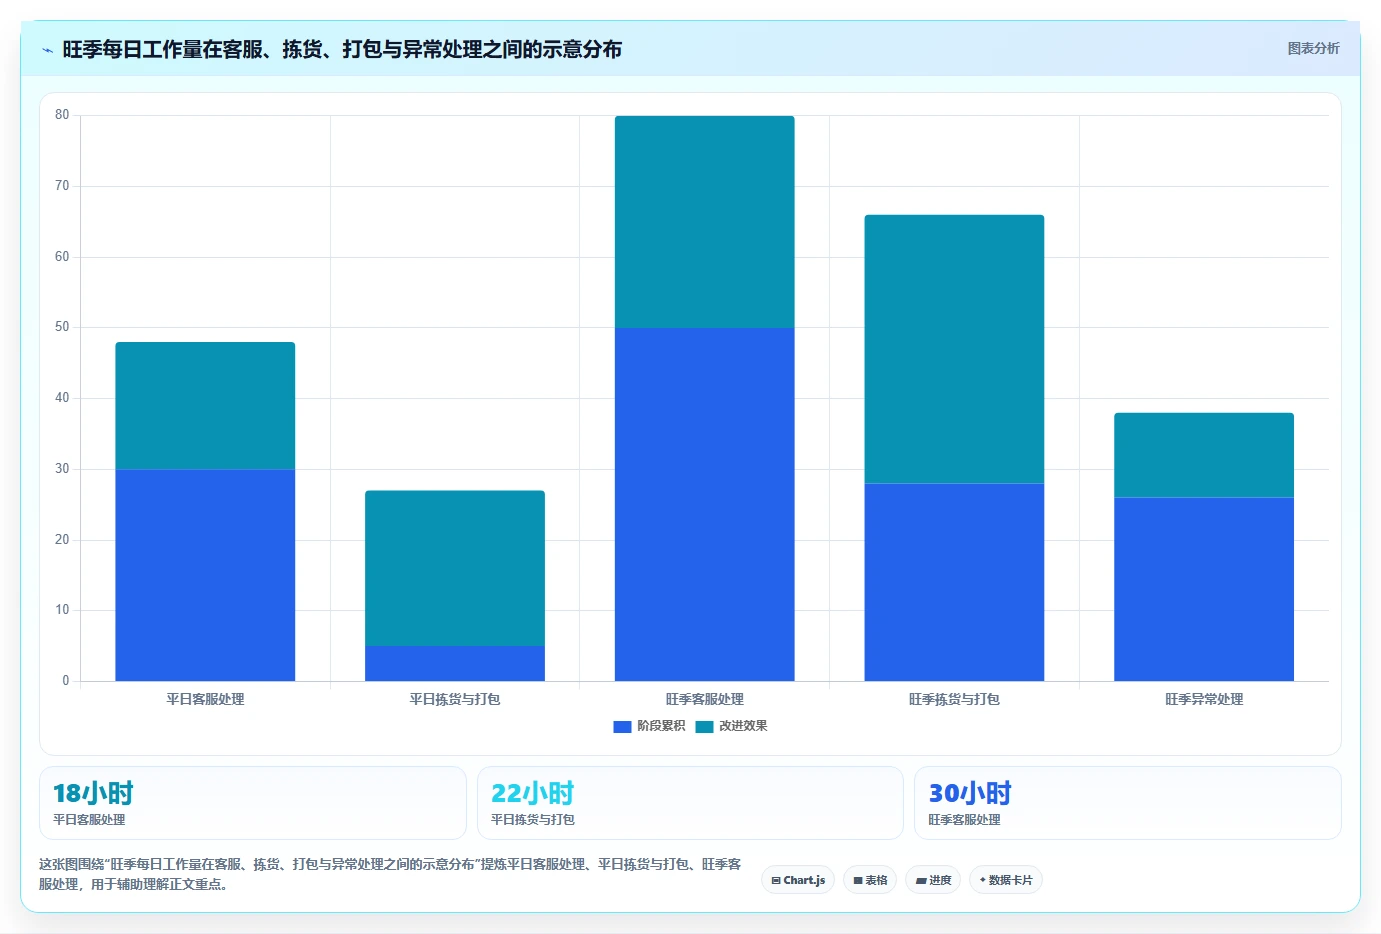Click the 改进效果 legend label
Image resolution: width=1381 pixels, height=934 pixels.
click(743, 726)
